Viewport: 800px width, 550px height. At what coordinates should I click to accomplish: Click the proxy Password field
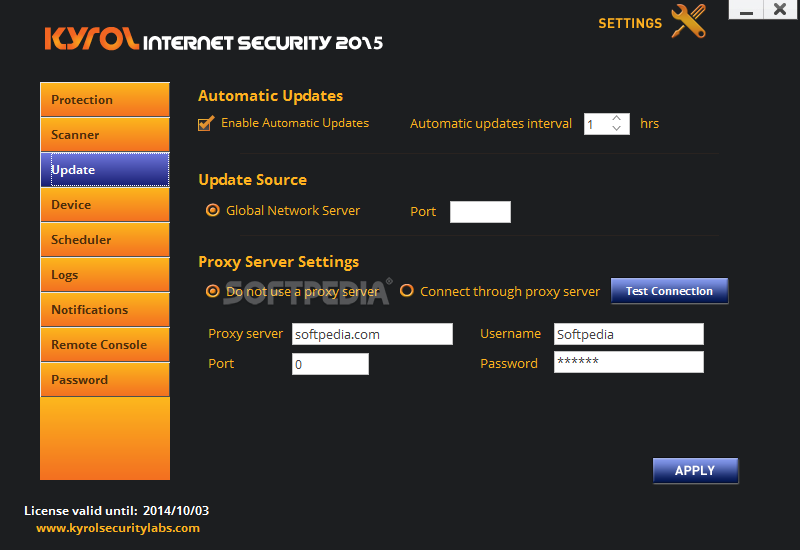point(629,362)
